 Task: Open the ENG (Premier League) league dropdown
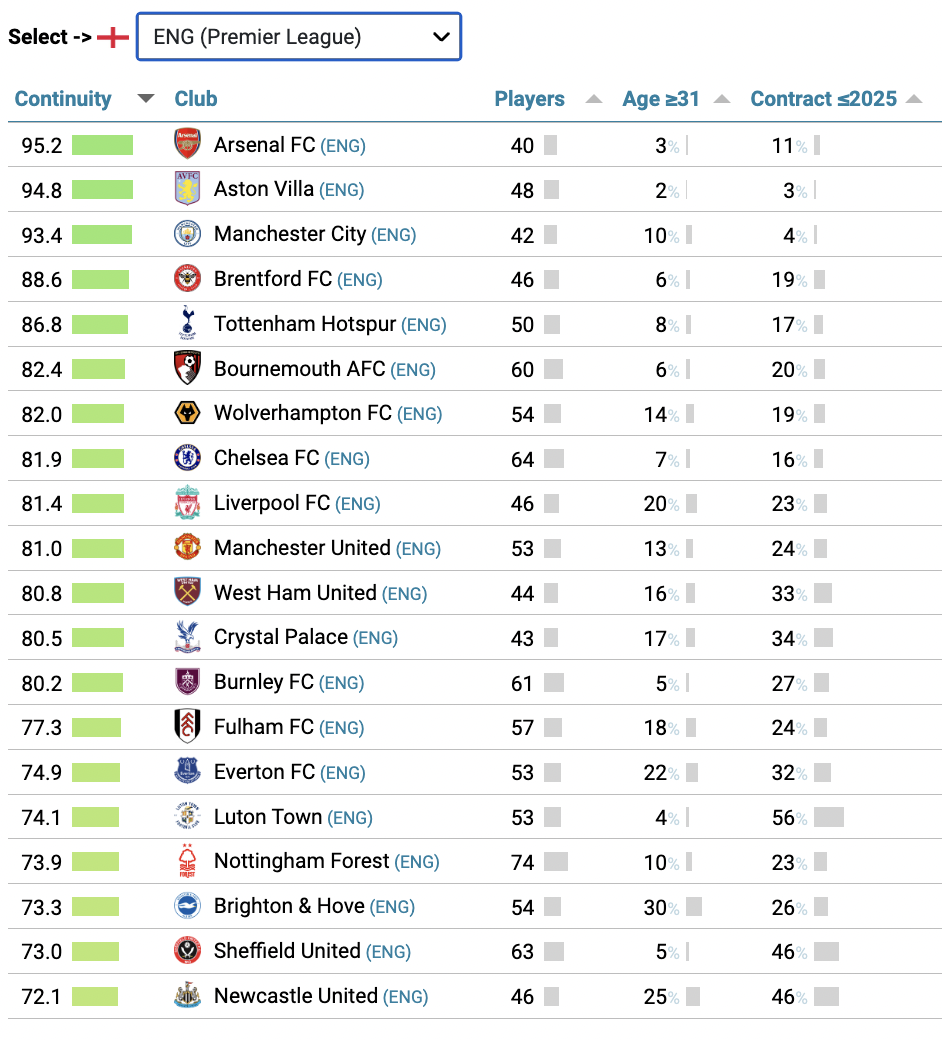click(x=299, y=36)
